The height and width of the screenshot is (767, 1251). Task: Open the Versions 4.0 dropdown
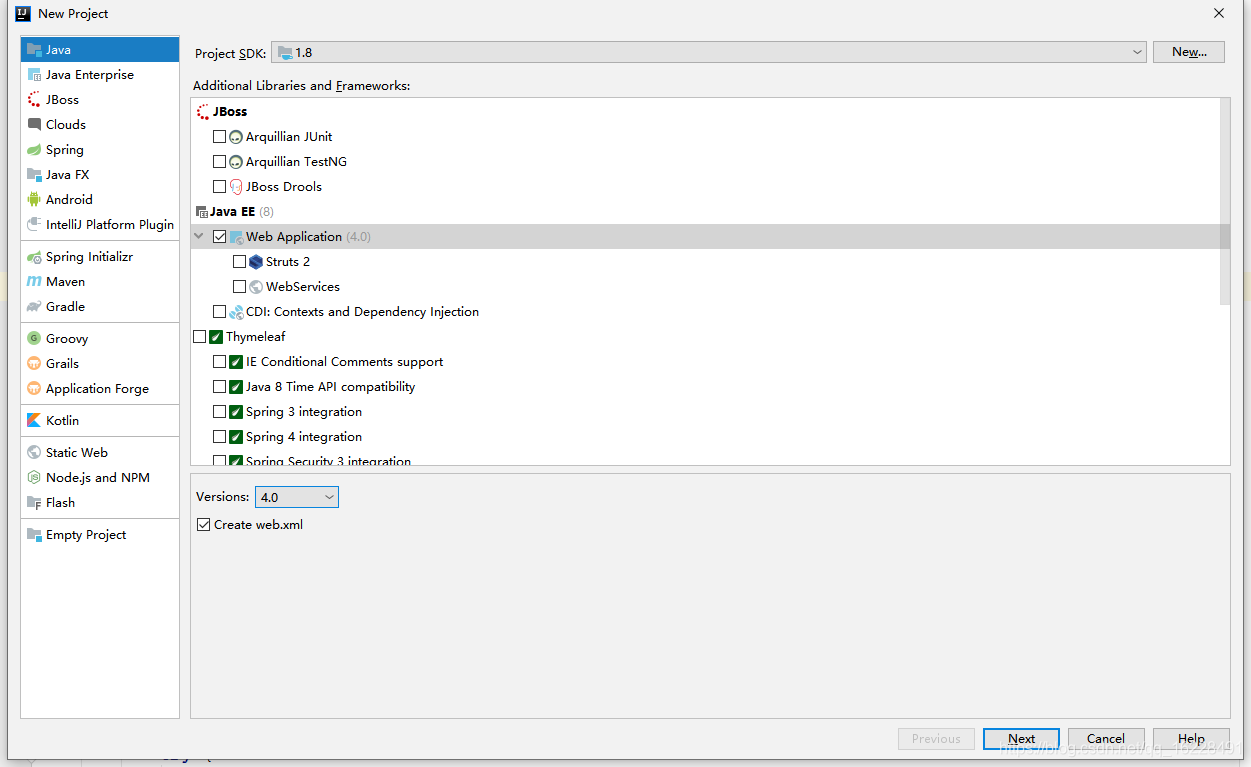[297, 496]
